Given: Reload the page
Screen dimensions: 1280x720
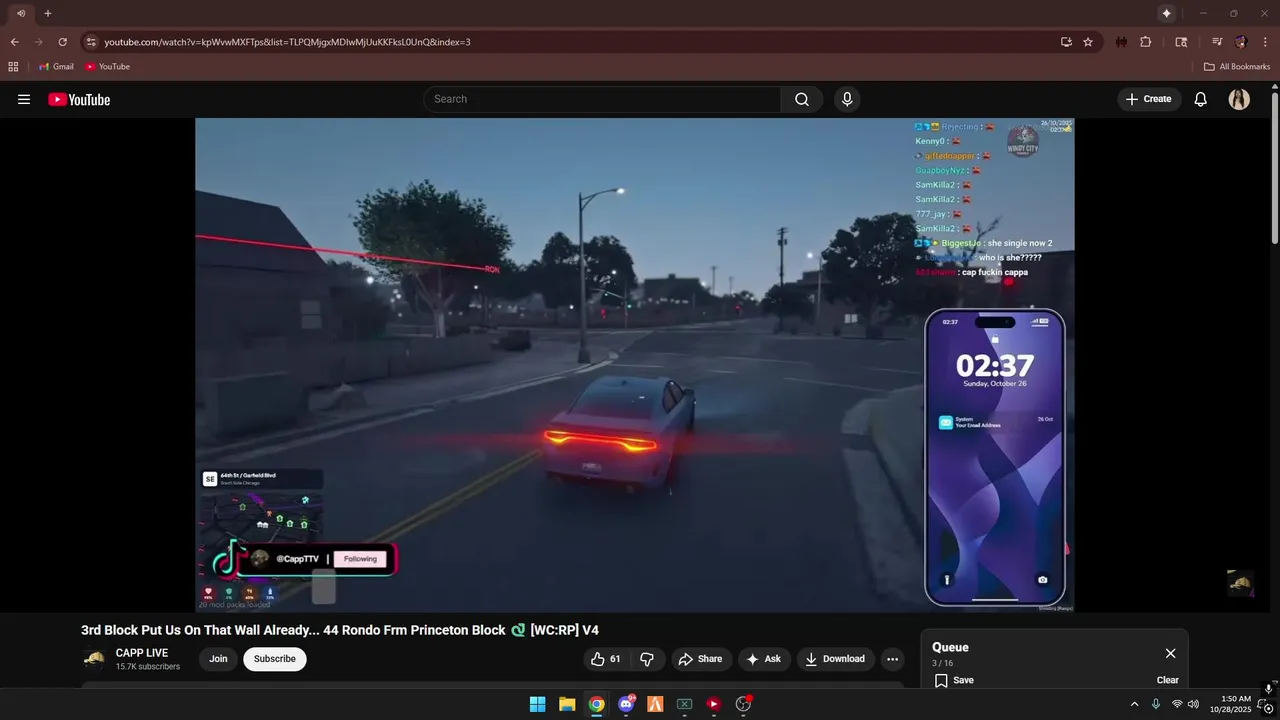Looking at the screenshot, I should 62,42.
